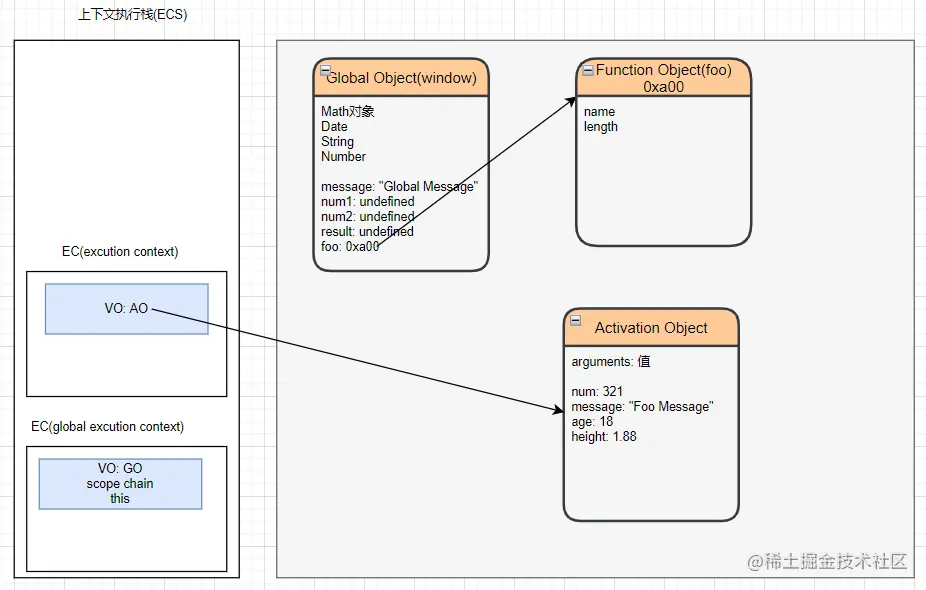The height and width of the screenshot is (590, 926).
Task: Click message: "Global Message" text
Action: [399, 187]
